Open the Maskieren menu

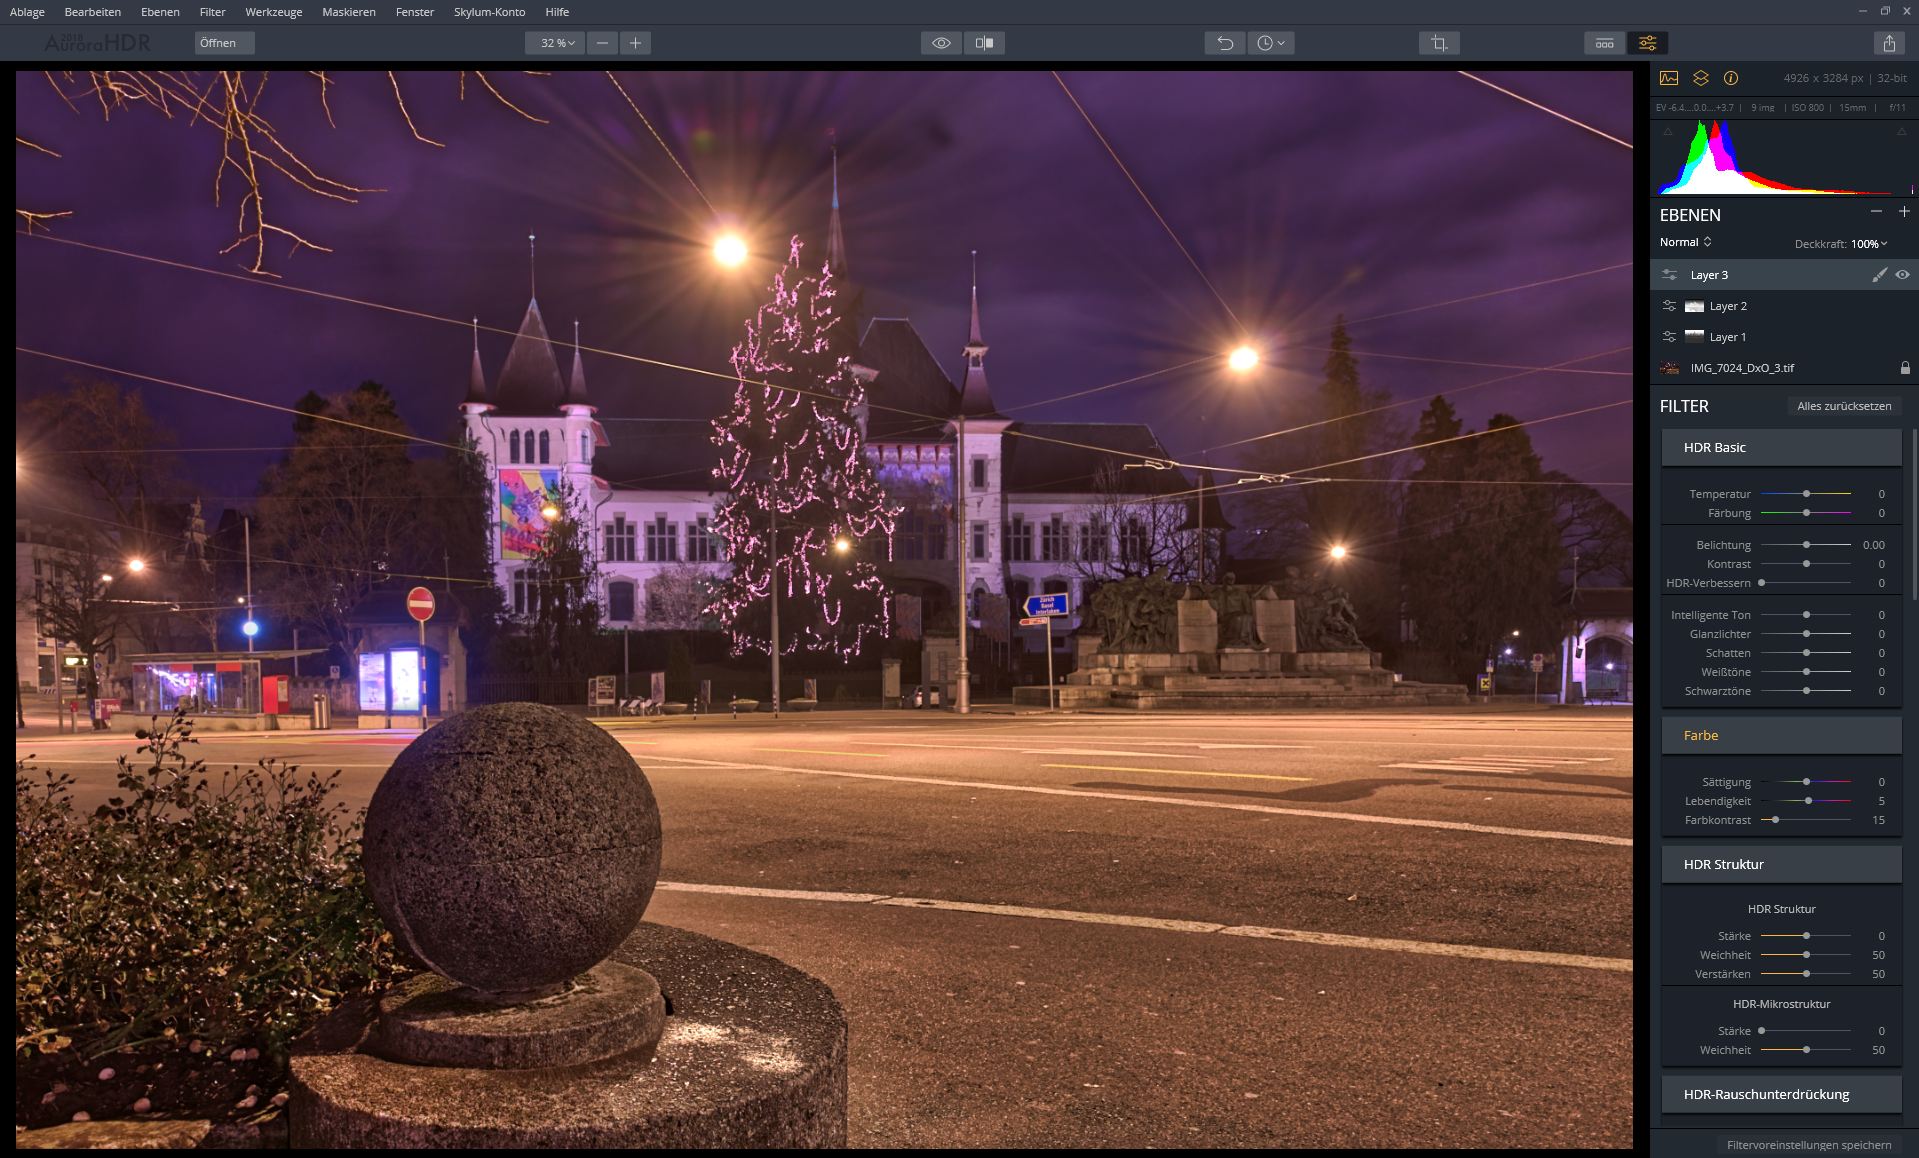(x=349, y=12)
